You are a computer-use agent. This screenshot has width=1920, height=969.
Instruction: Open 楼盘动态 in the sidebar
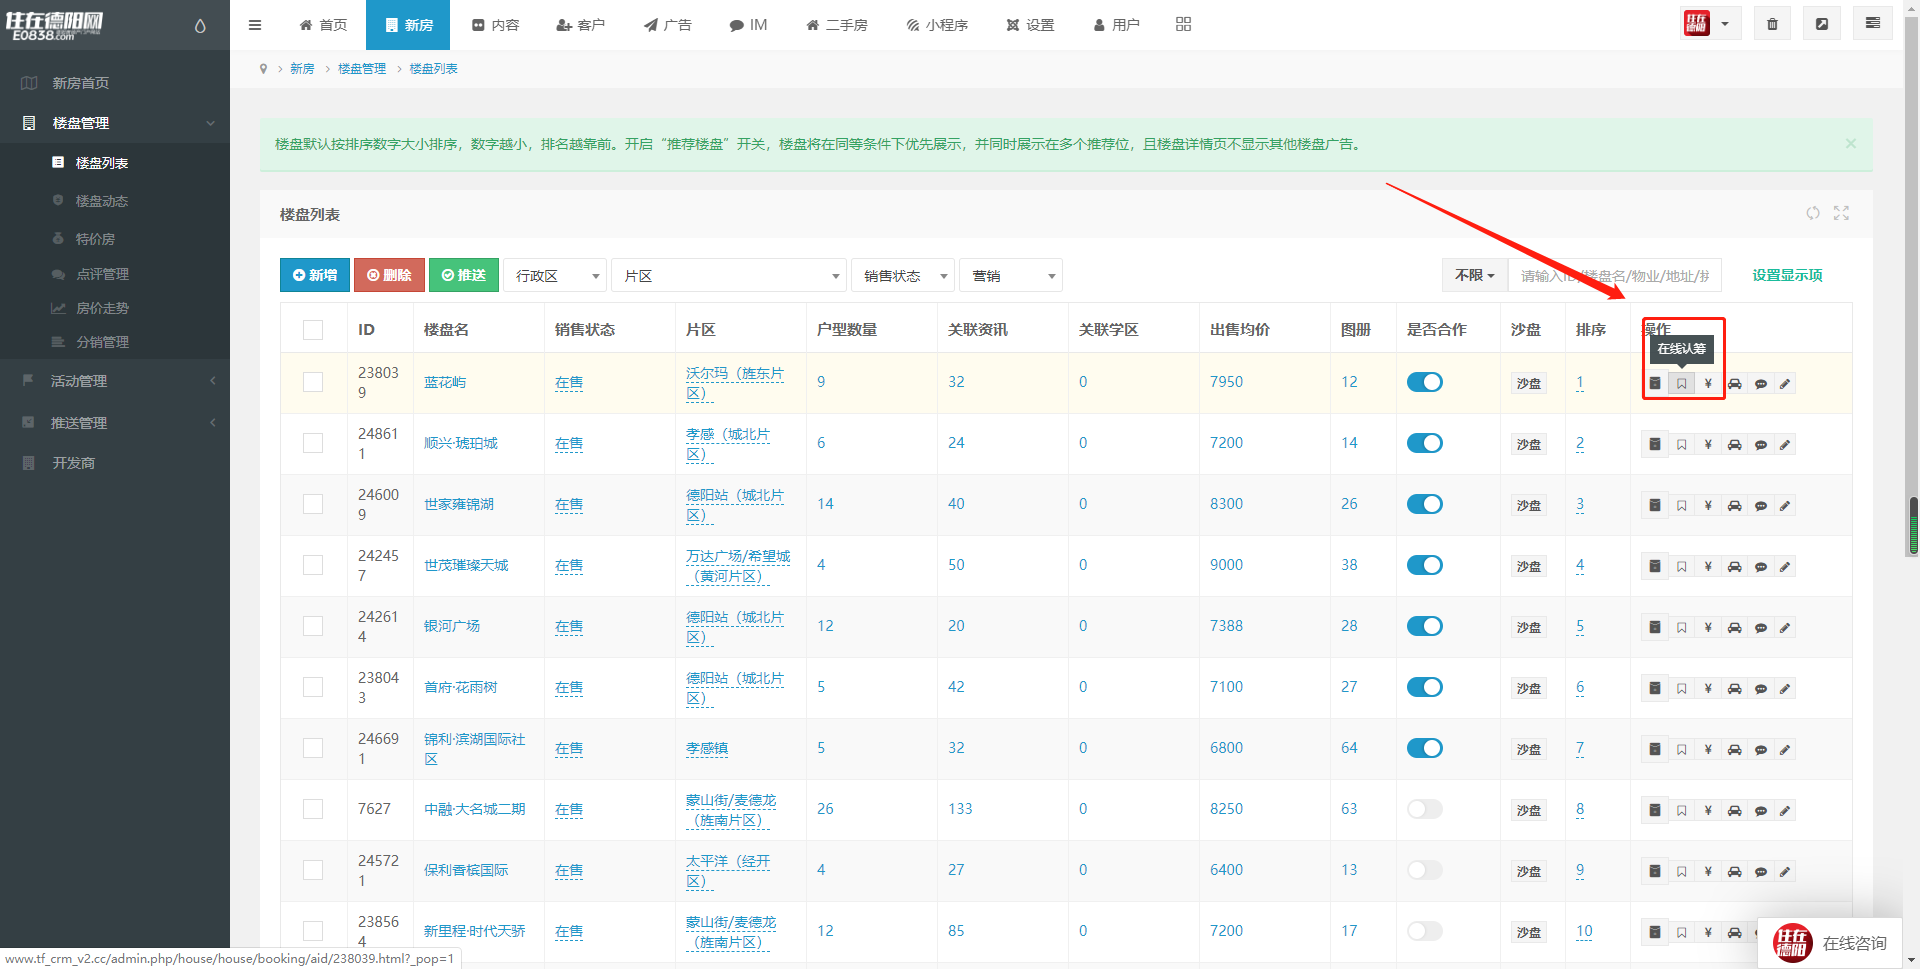click(x=102, y=201)
